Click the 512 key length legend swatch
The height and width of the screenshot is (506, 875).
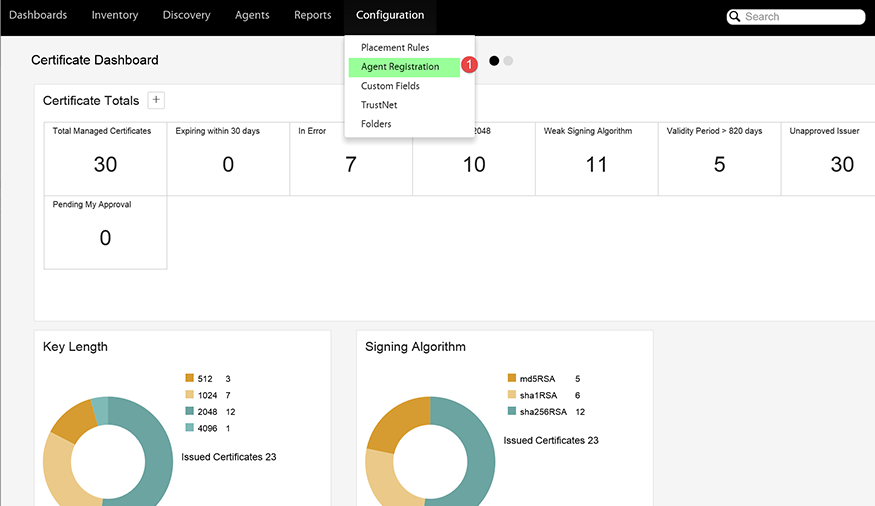point(189,379)
